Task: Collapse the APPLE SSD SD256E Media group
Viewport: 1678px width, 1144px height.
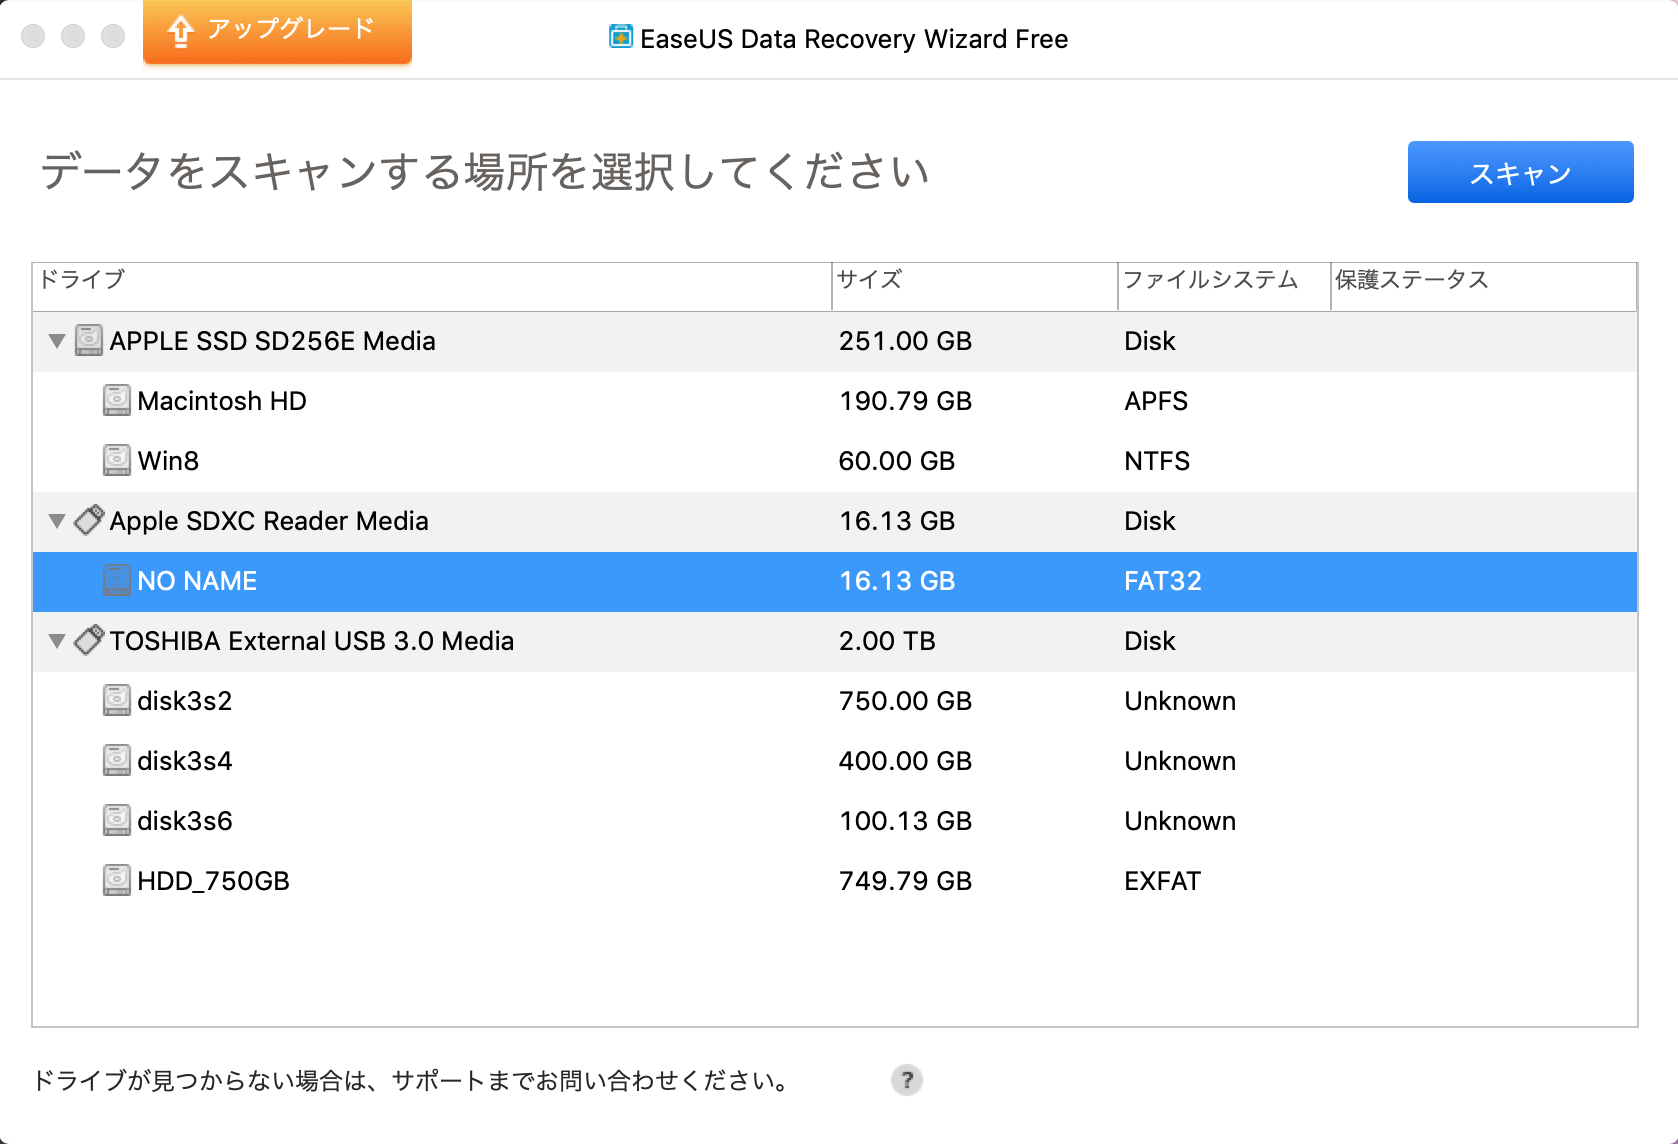Action: coord(57,341)
